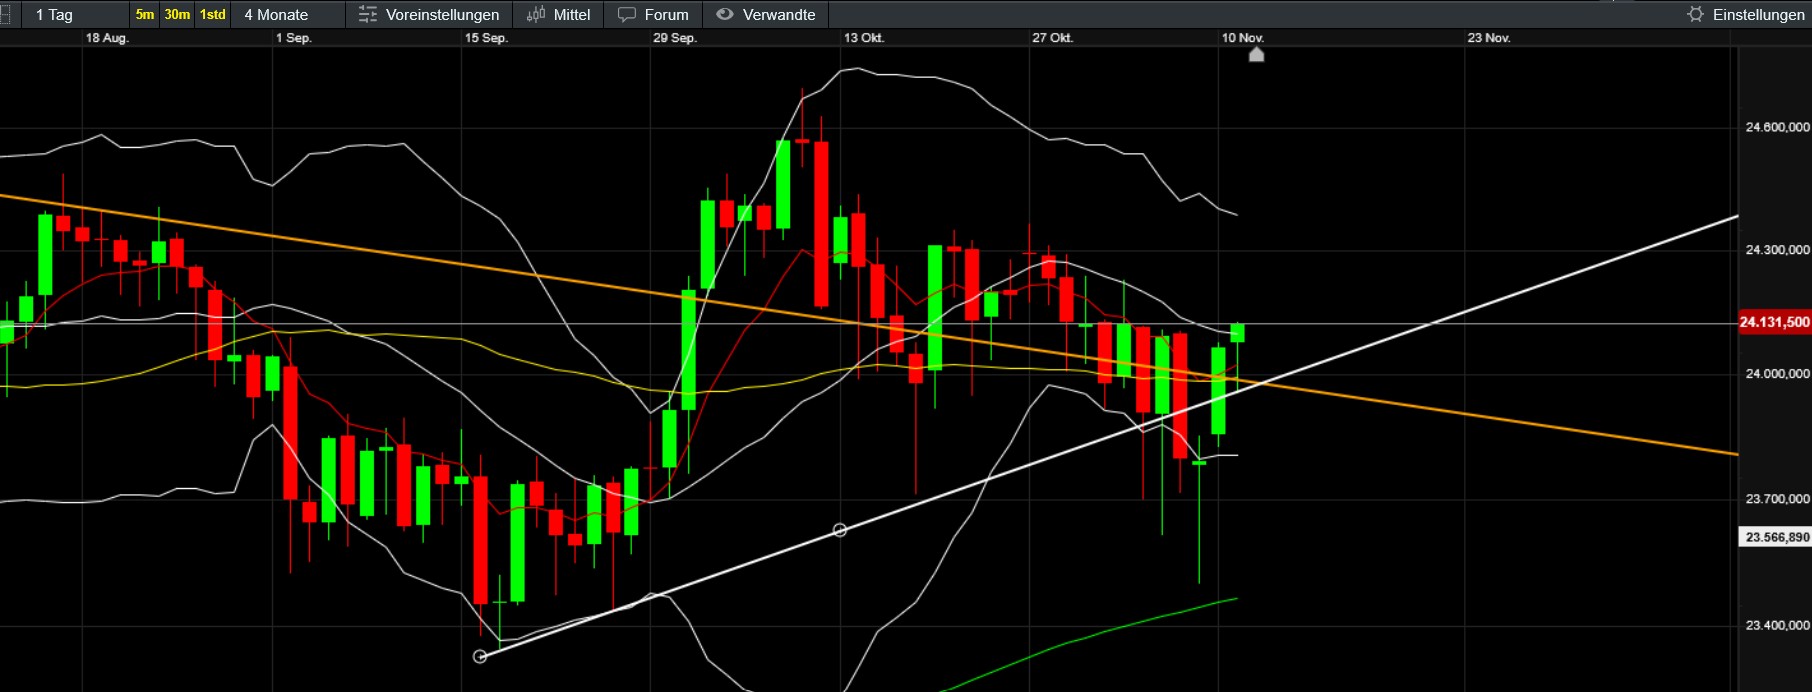Open the Forum menu item
The width and height of the screenshot is (1812, 692).
(x=666, y=15)
